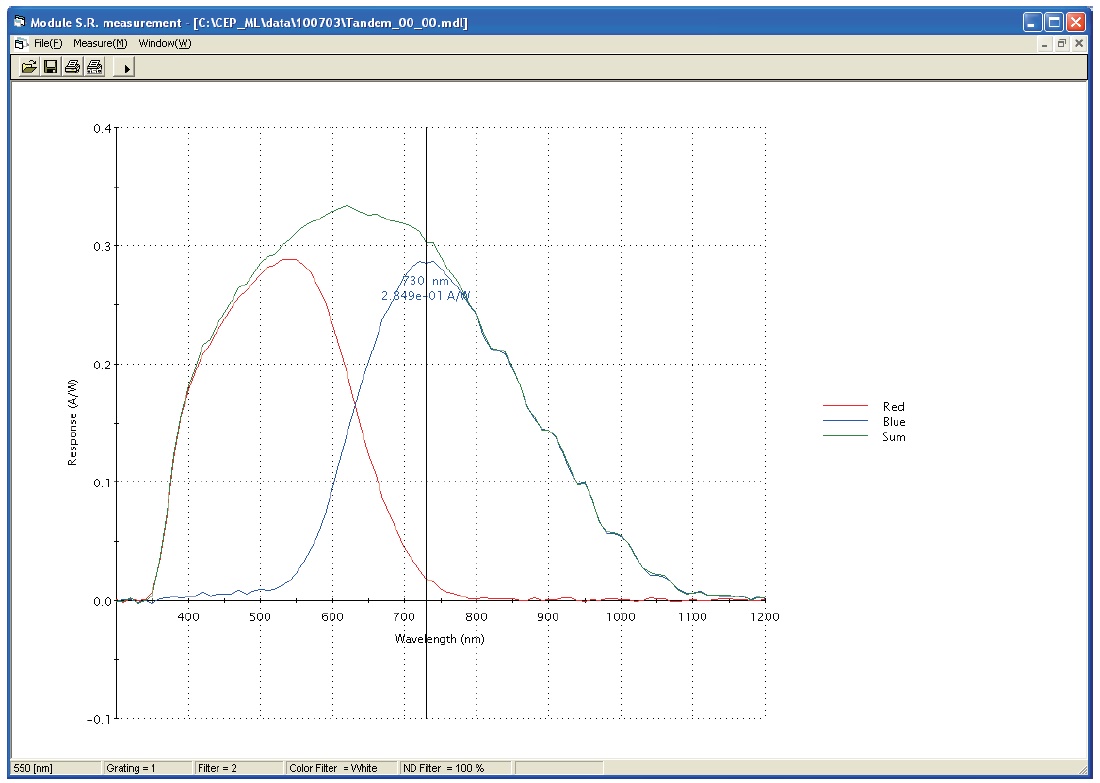The height and width of the screenshot is (783, 1100).
Task: Open the File(F) menu
Action: [x=48, y=44]
